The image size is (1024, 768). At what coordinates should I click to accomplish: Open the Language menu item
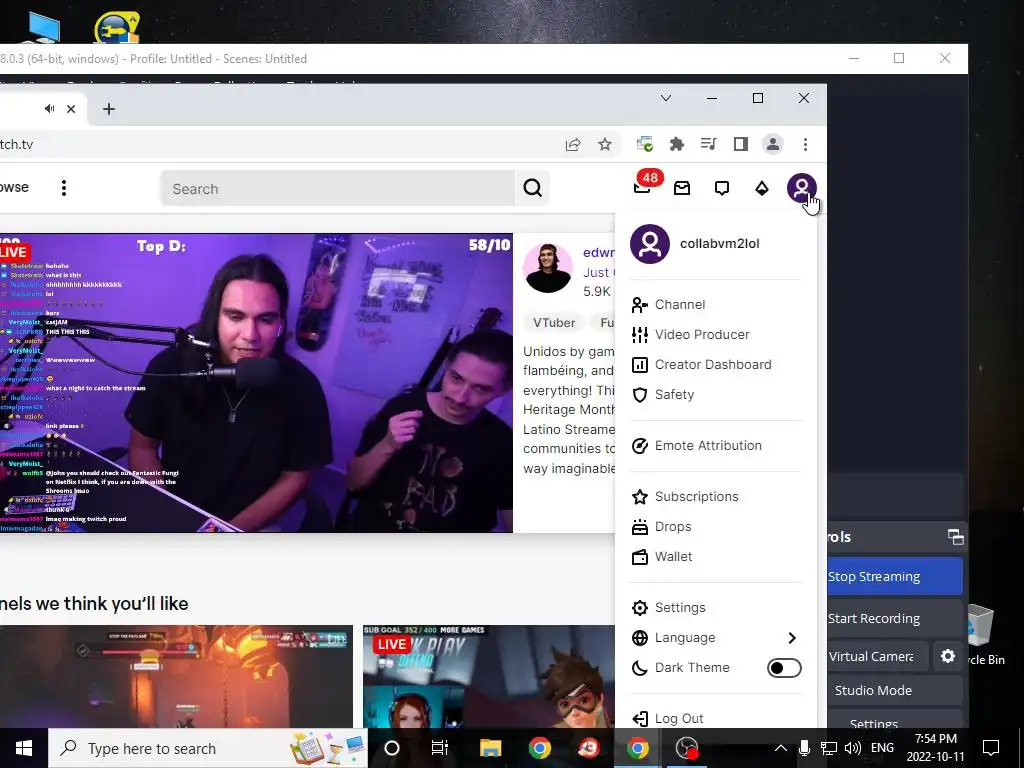click(x=716, y=637)
